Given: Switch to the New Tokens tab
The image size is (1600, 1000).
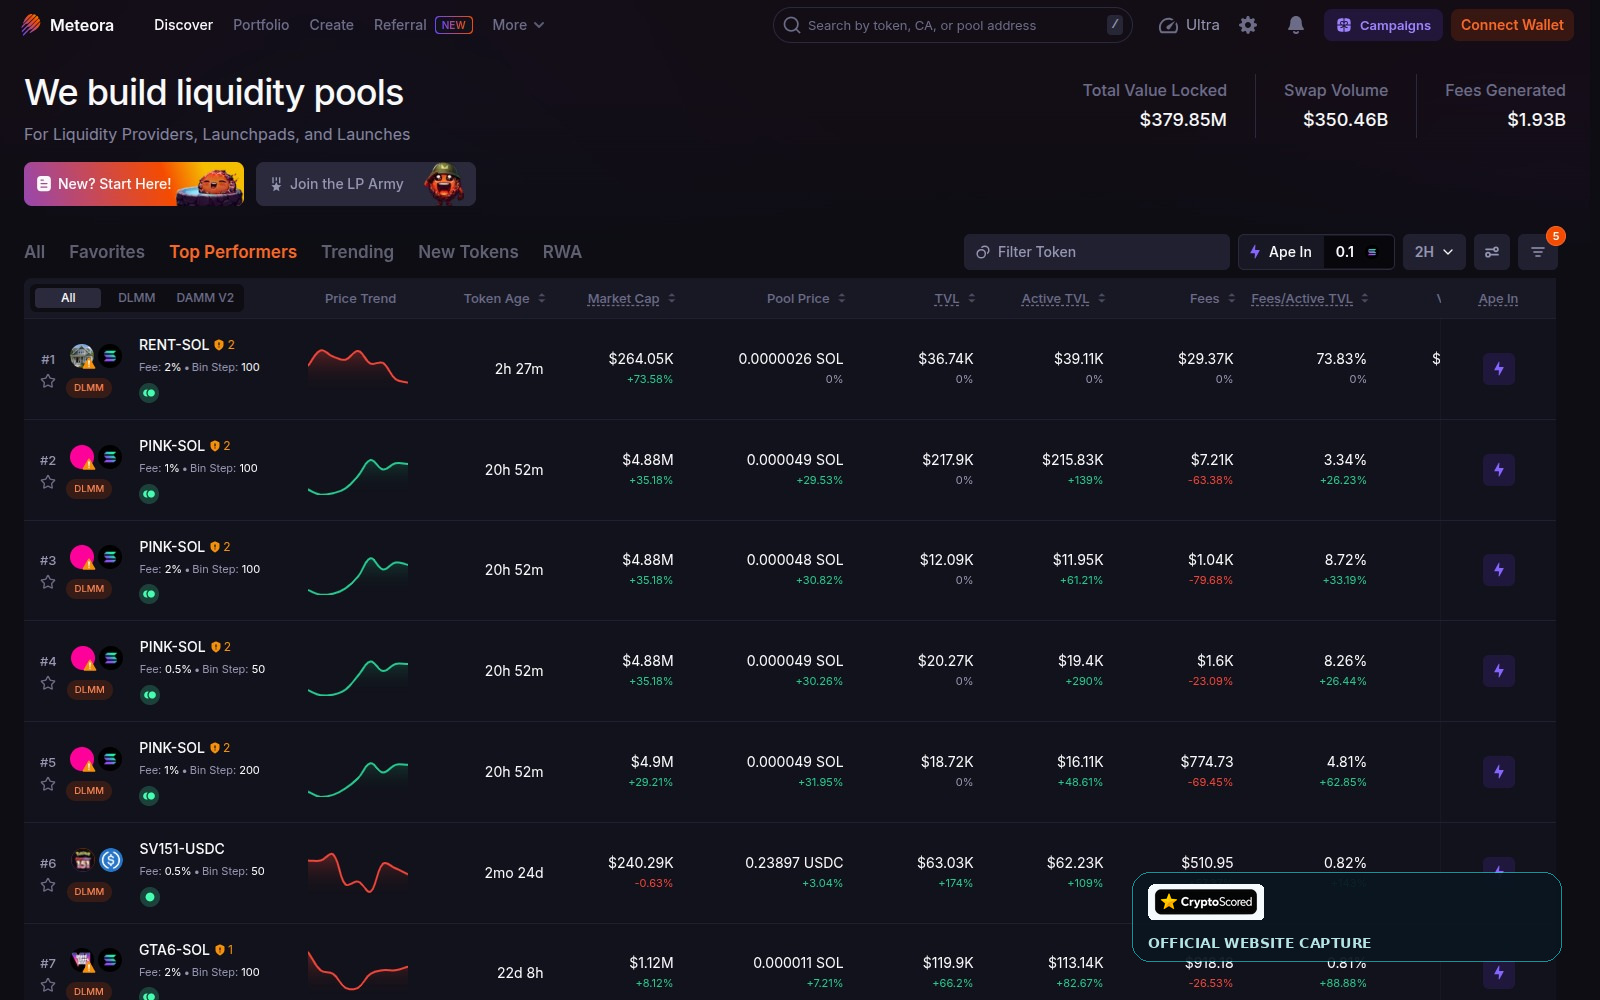Looking at the screenshot, I should 468,252.
